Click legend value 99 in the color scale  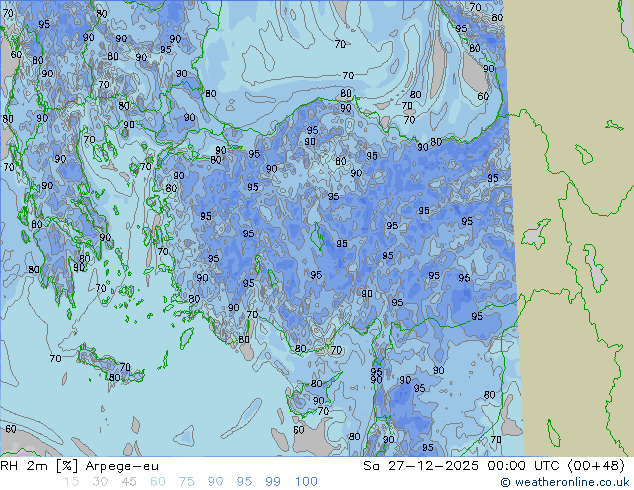[273, 482]
